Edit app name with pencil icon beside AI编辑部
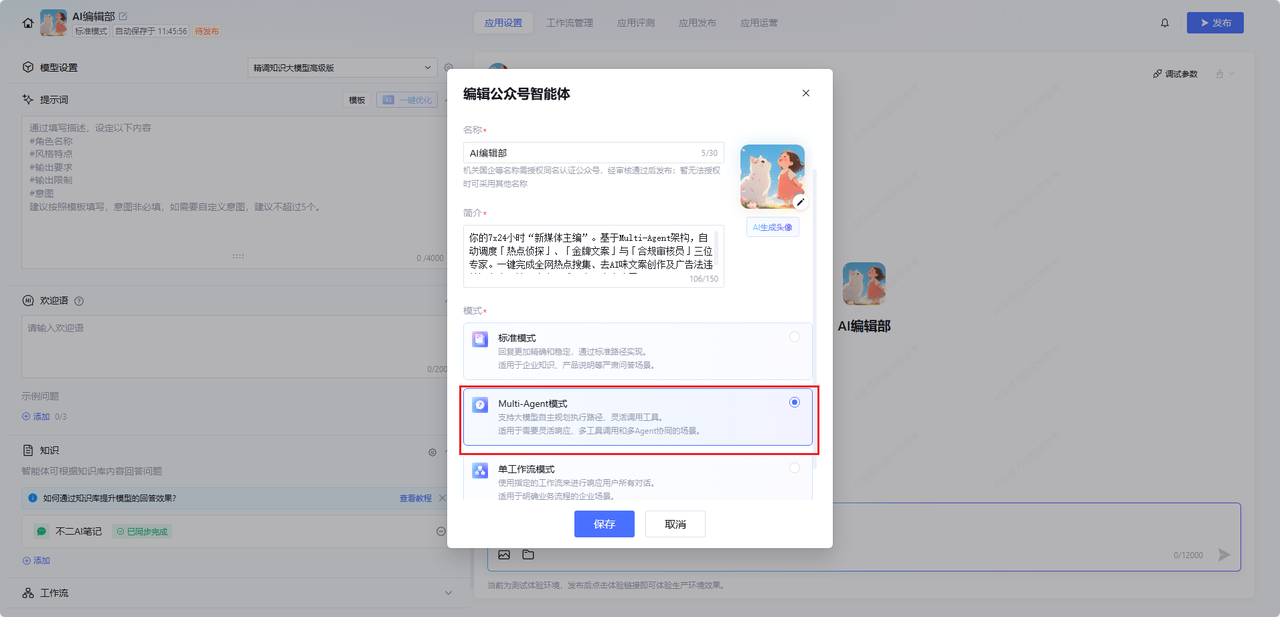This screenshot has width=1280, height=617. [x=123, y=16]
